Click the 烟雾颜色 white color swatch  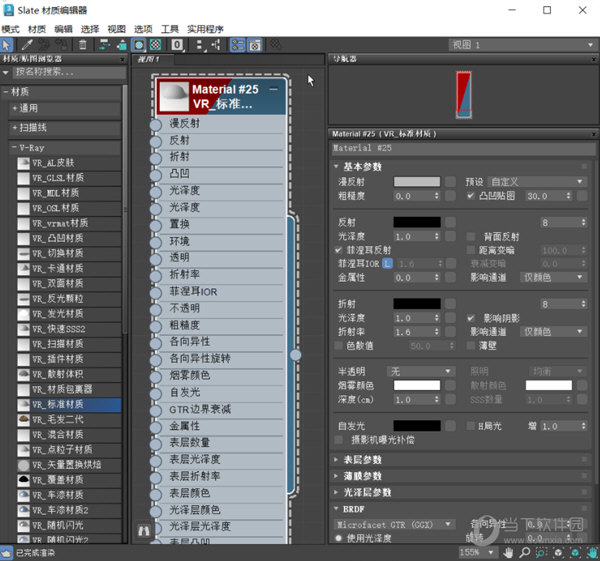coord(417,385)
